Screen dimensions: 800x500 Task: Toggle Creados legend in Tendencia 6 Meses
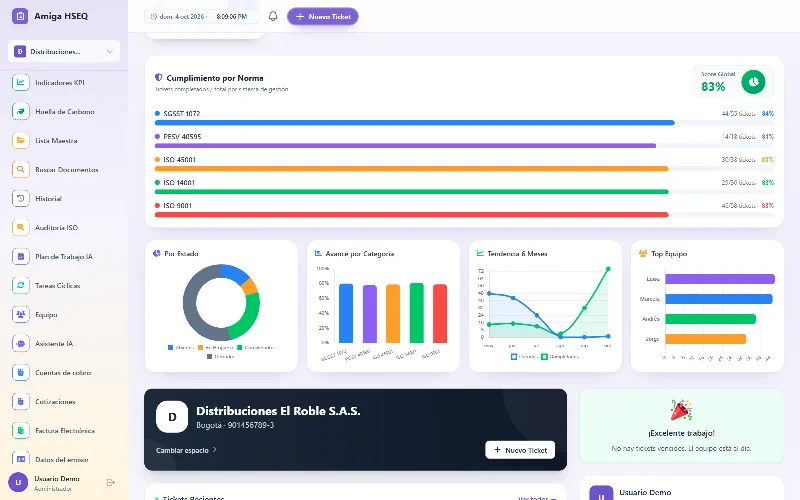[x=524, y=357]
